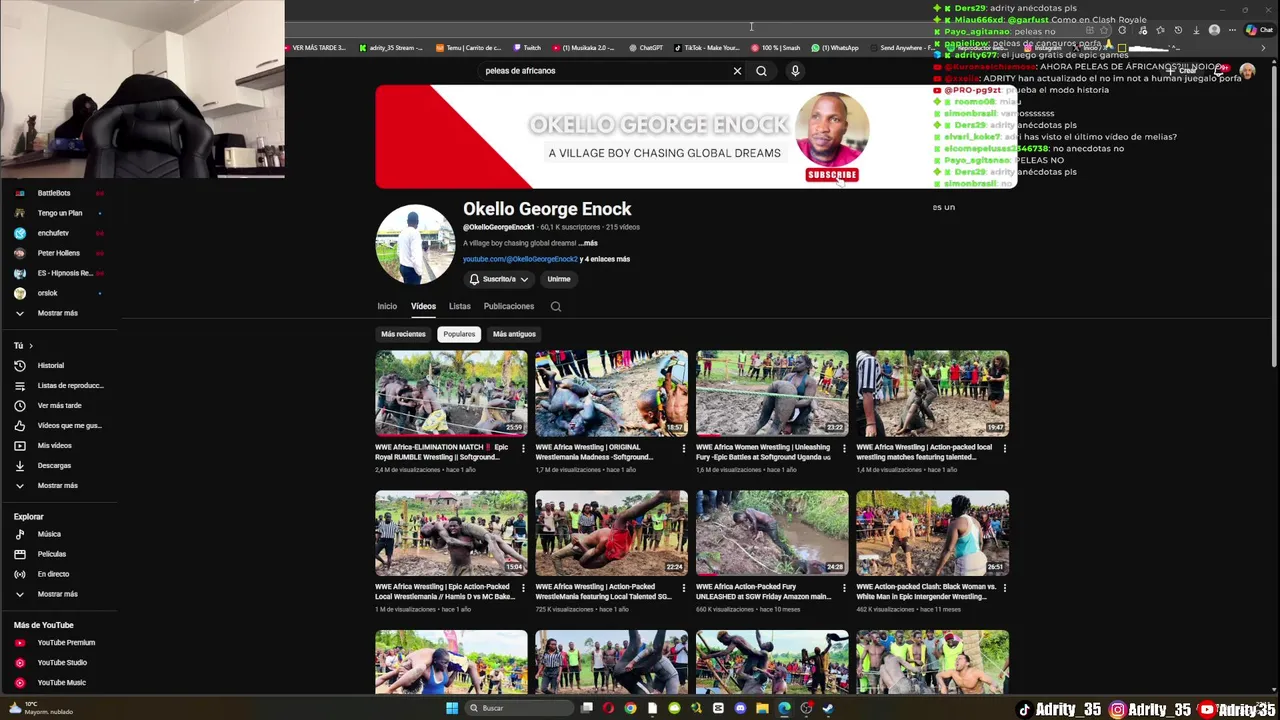Start voice search with microphone icon
The width and height of the screenshot is (1280, 720).
(795, 71)
